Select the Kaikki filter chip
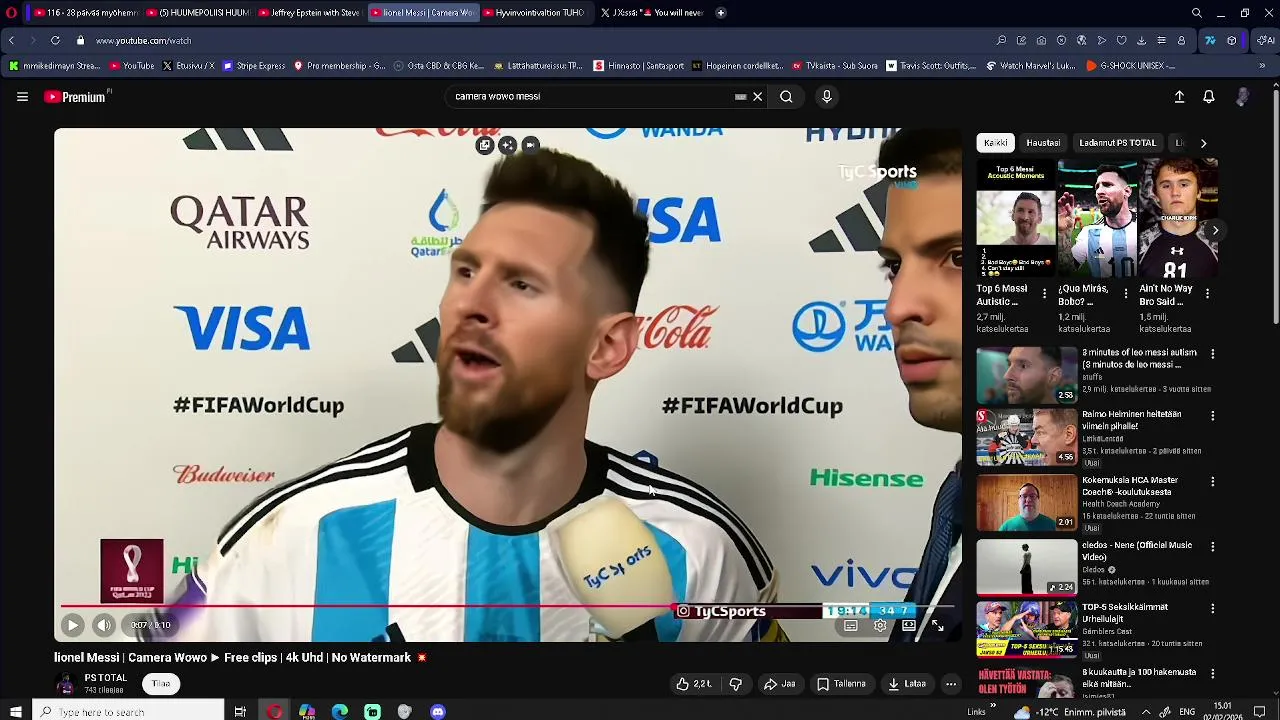 pyautogui.click(x=995, y=143)
